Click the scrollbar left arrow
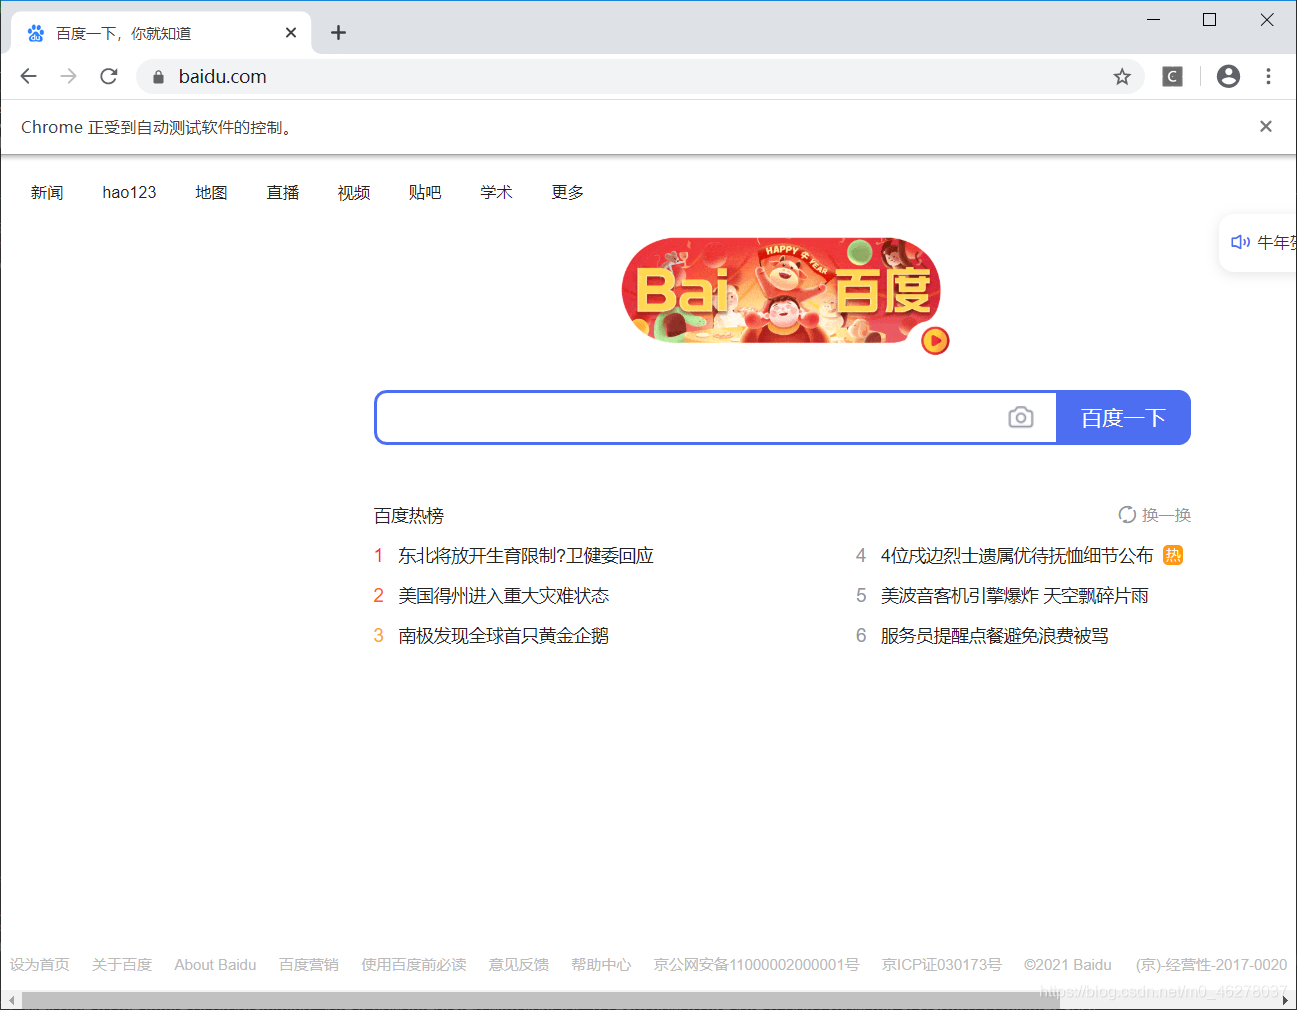This screenshot has height=1010, width=1297. click(11, 1000)
